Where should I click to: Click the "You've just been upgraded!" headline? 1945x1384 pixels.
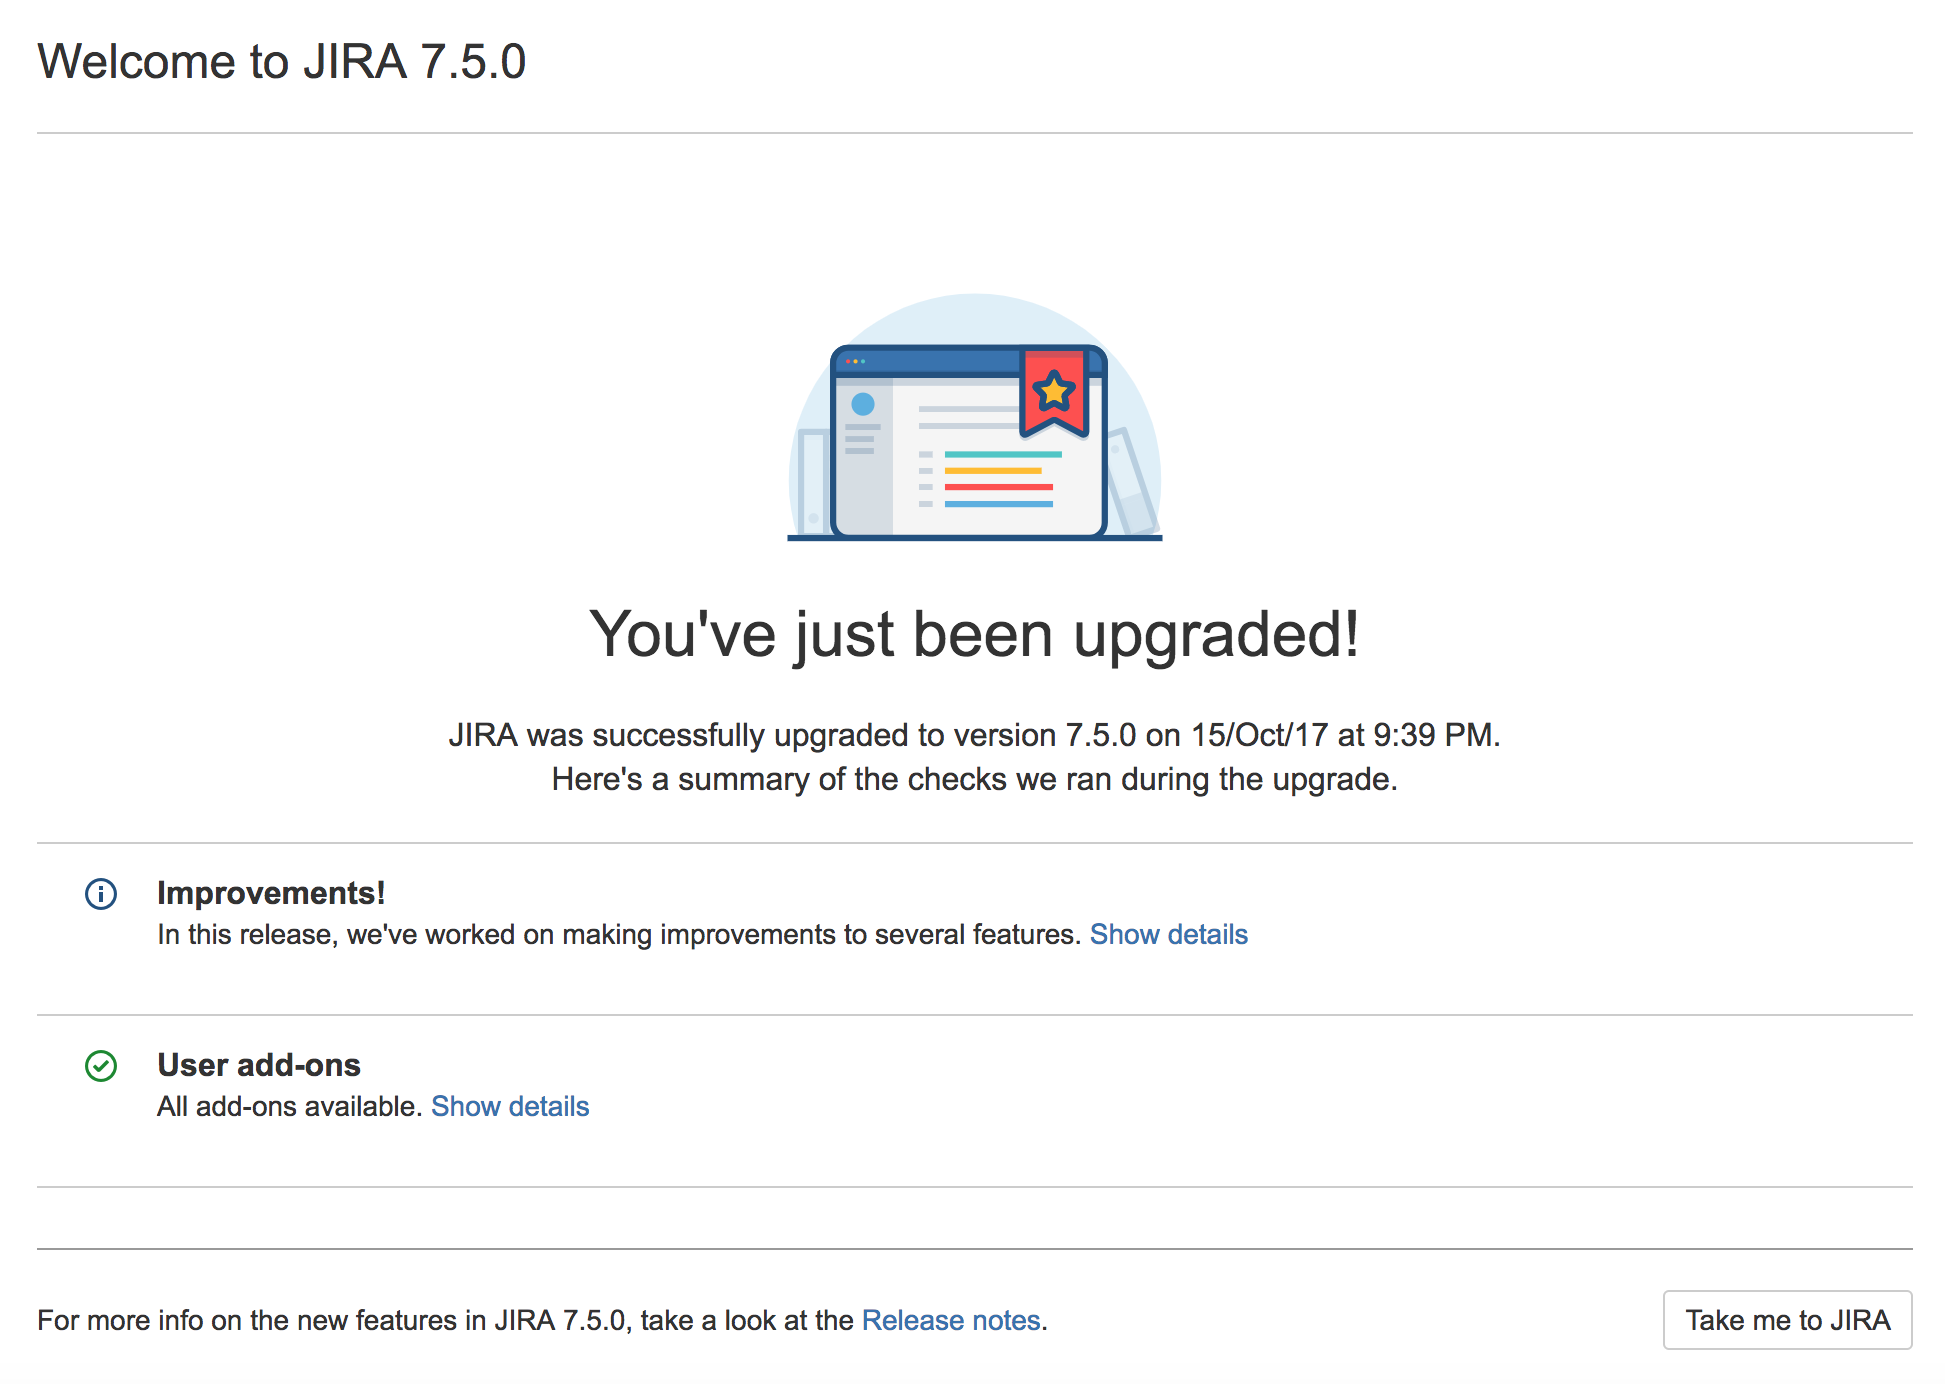(975, 634)
